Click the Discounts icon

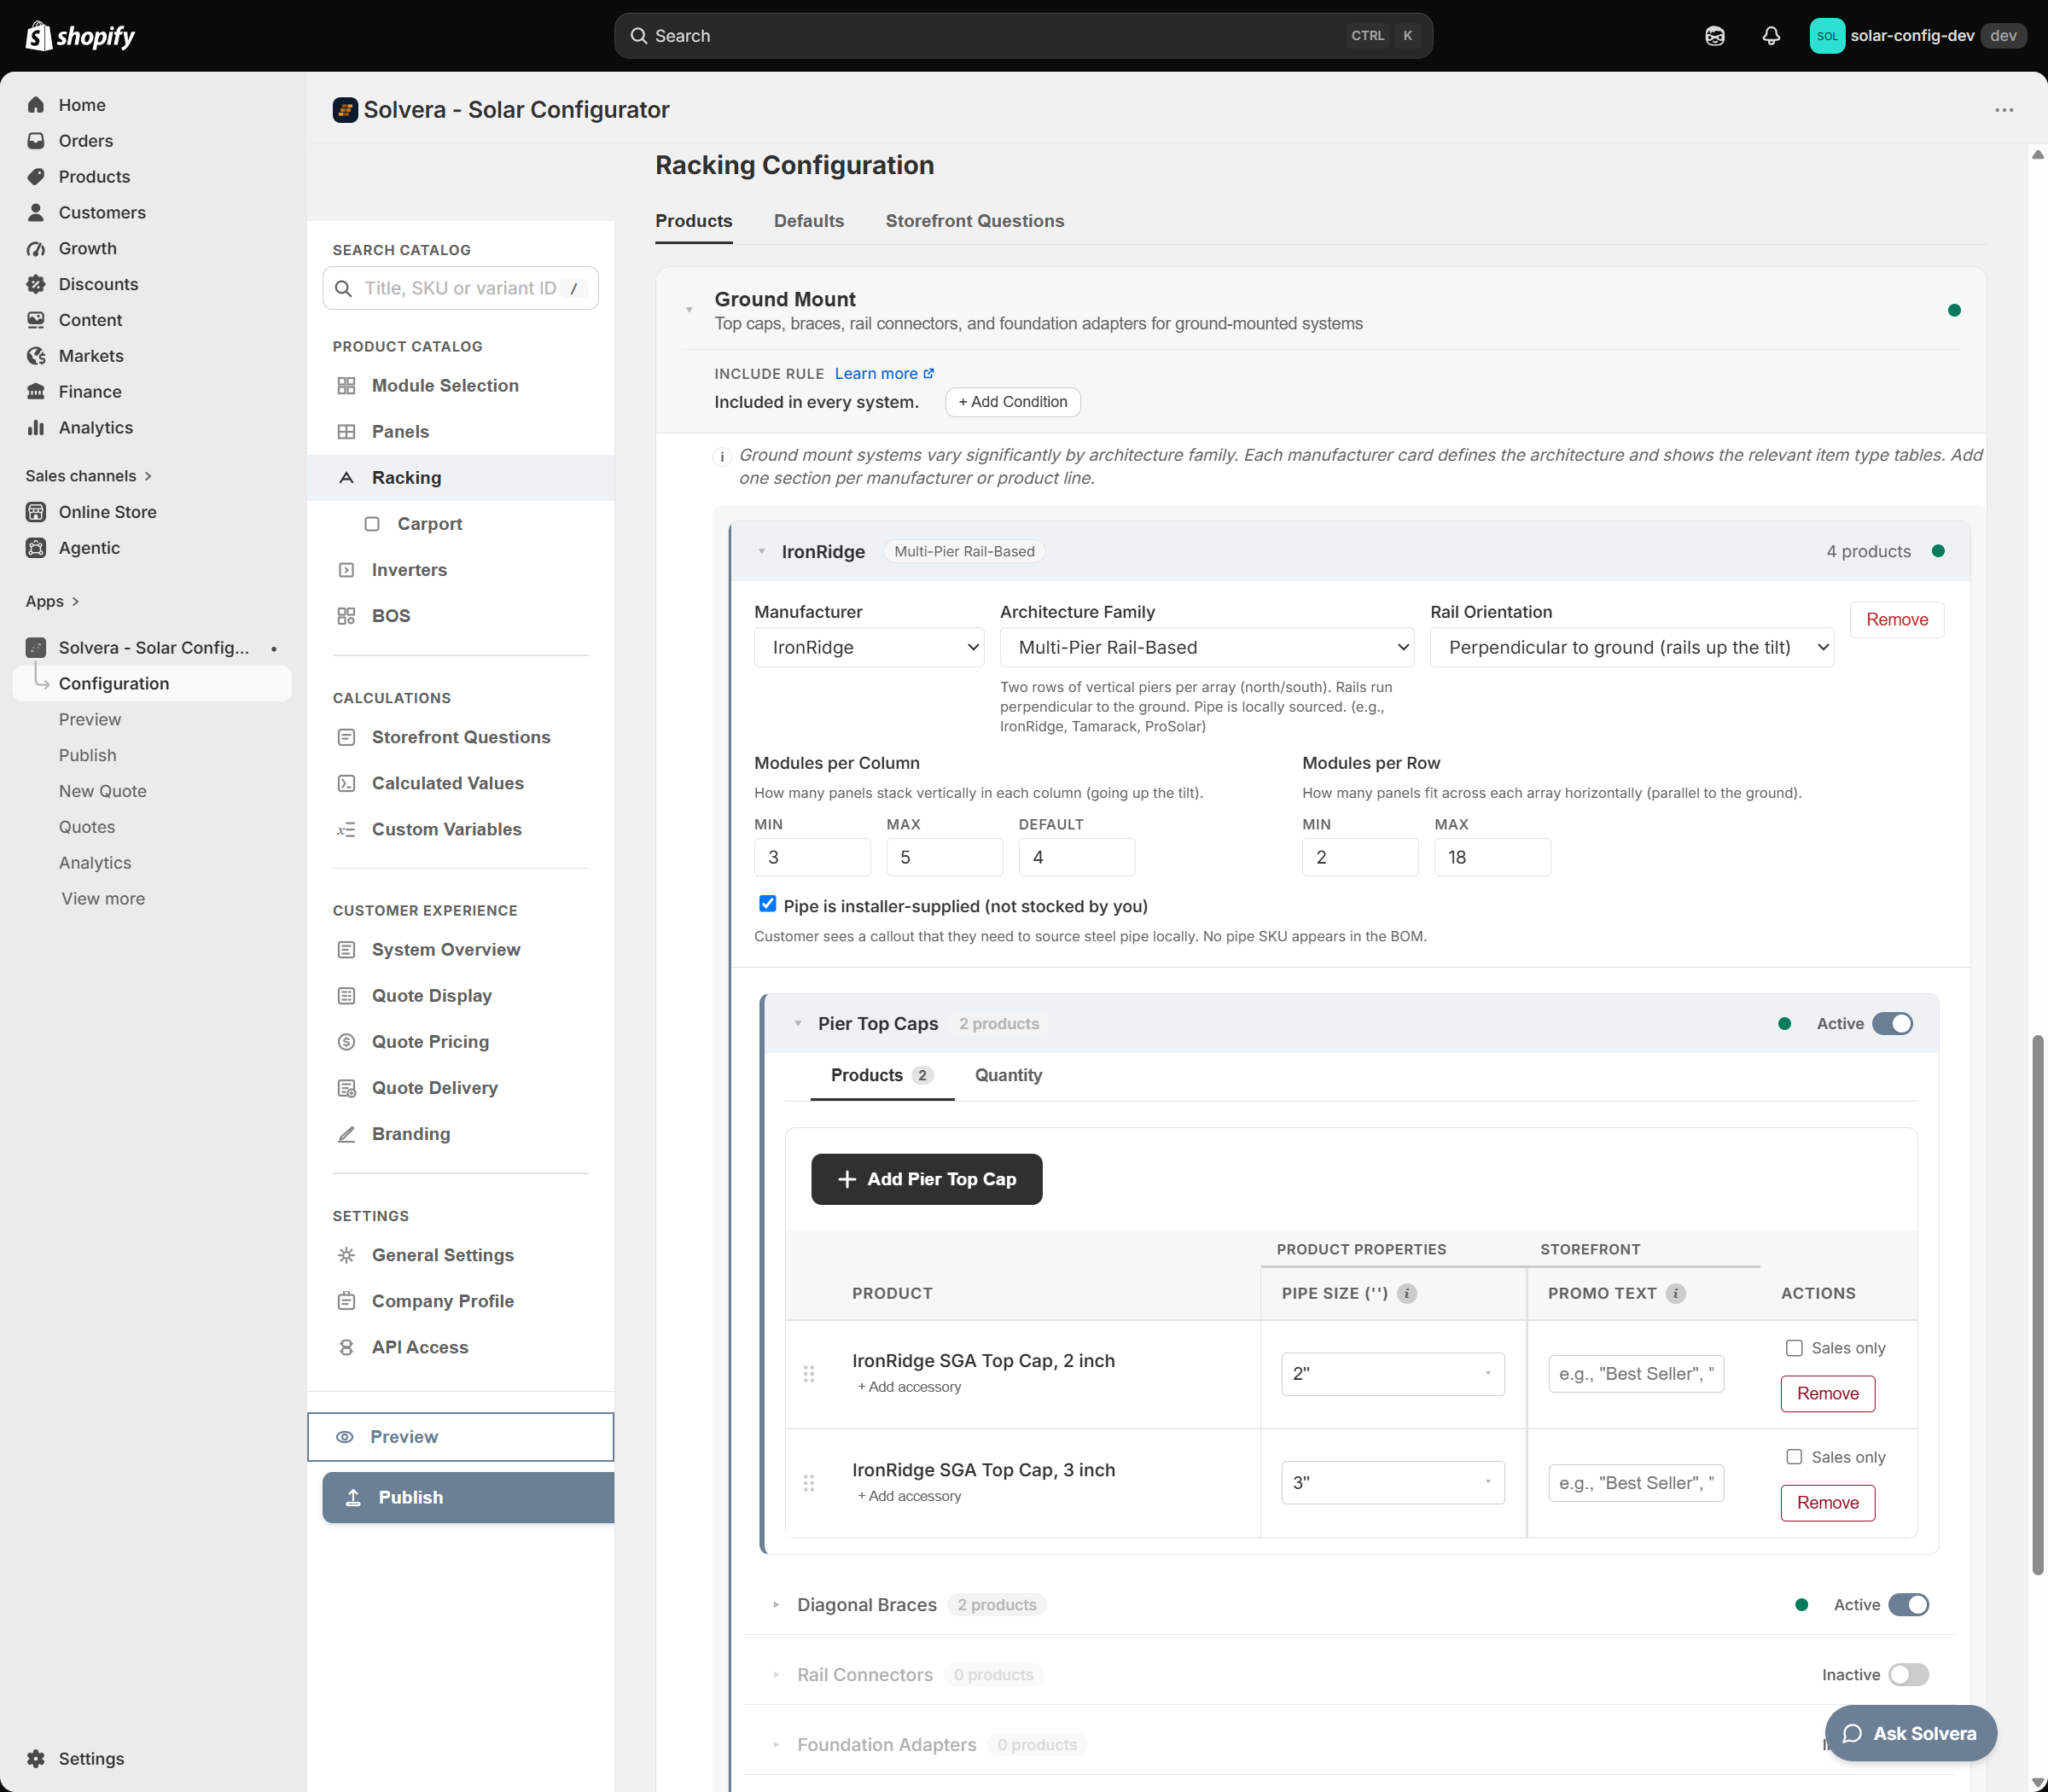pyautogui.click(x=36, y=284)
